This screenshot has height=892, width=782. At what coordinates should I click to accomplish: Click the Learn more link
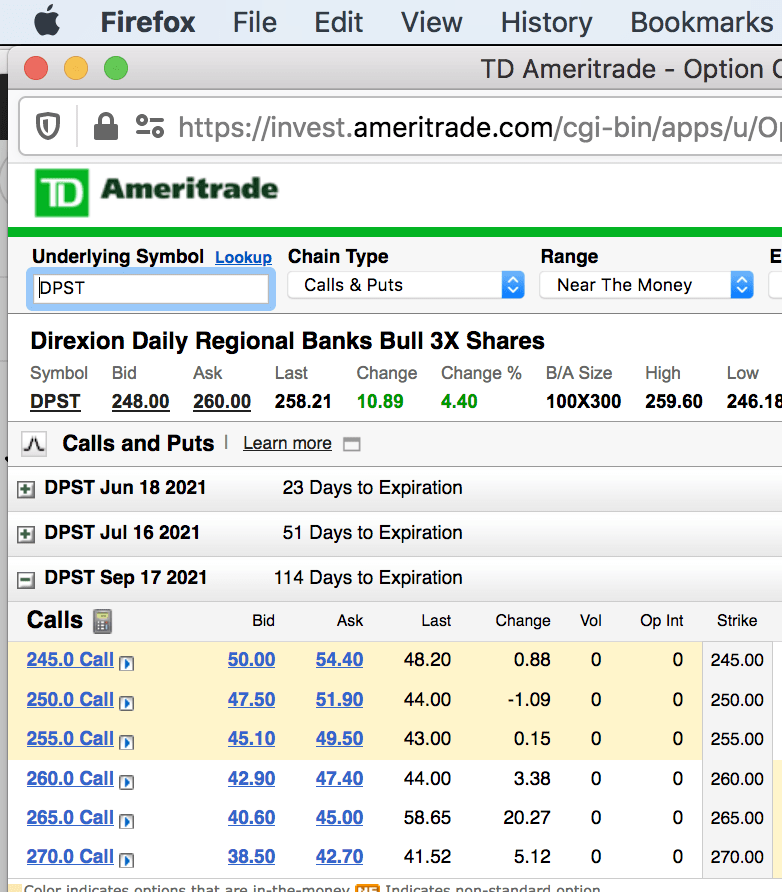[x=287, y=443]
